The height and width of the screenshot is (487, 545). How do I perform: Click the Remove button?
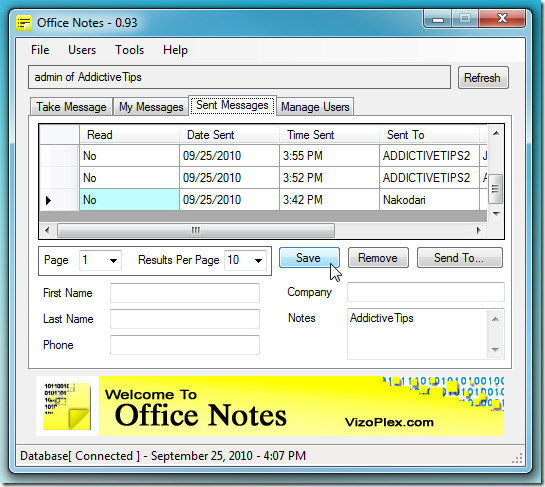tap(378, 258)
